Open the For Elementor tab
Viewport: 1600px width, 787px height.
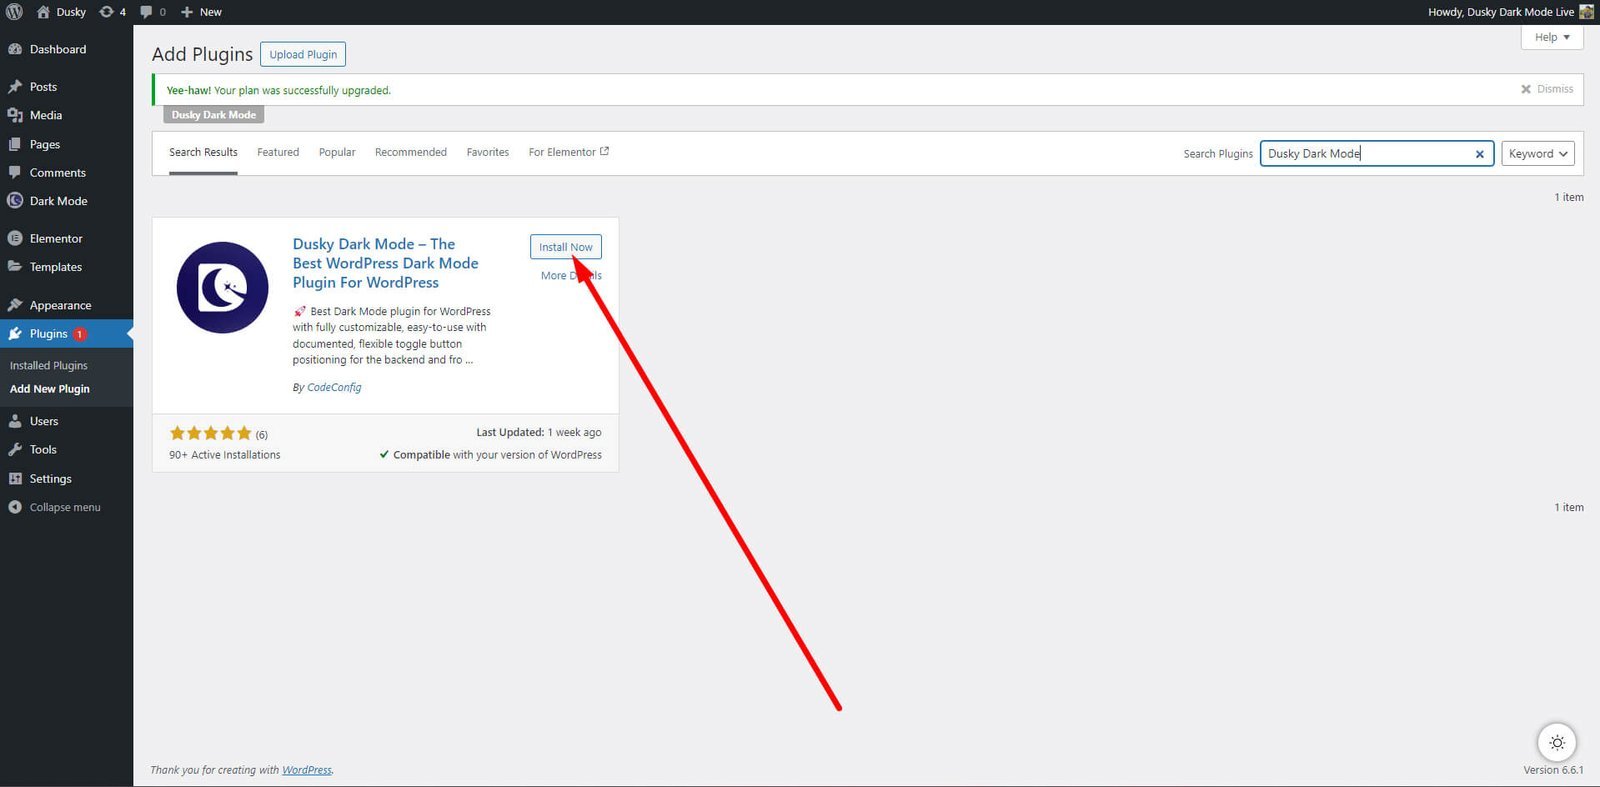point(569,153)
